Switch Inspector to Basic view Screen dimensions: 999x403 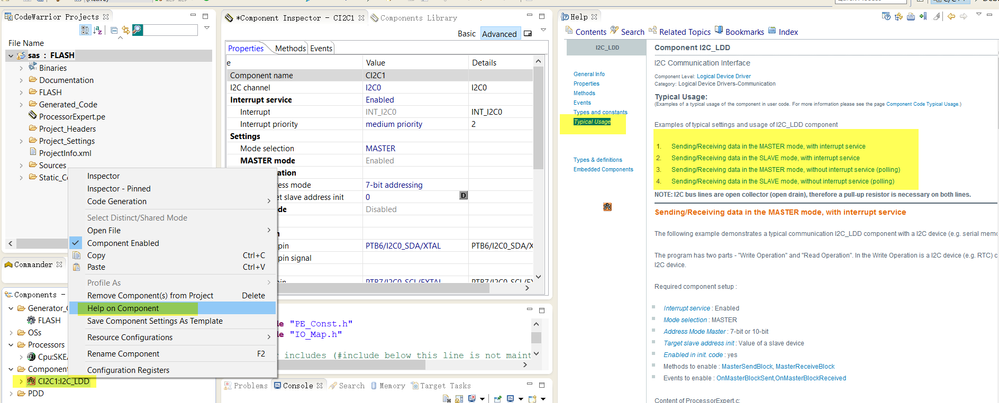pos(466,34)
